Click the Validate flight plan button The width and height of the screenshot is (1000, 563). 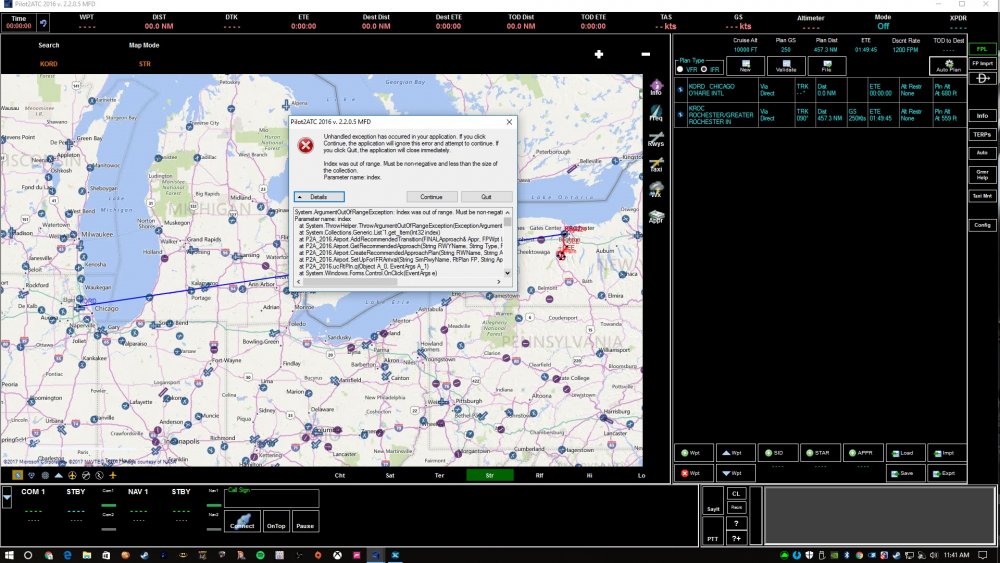pos(786,66)
